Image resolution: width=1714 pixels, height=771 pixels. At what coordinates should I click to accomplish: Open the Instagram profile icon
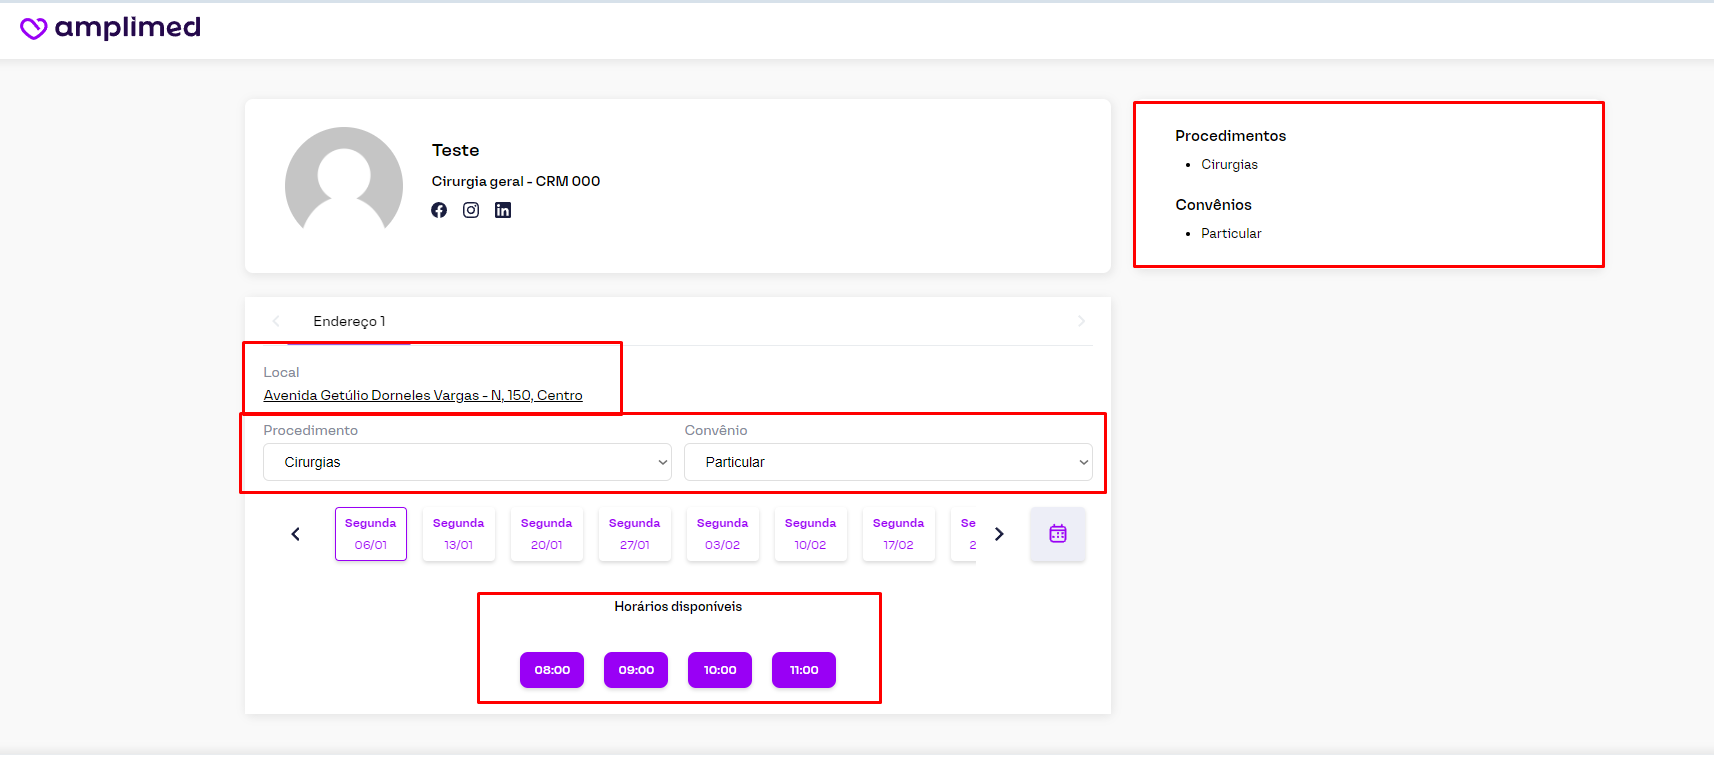pyautogui.click(x=471, y=210)
